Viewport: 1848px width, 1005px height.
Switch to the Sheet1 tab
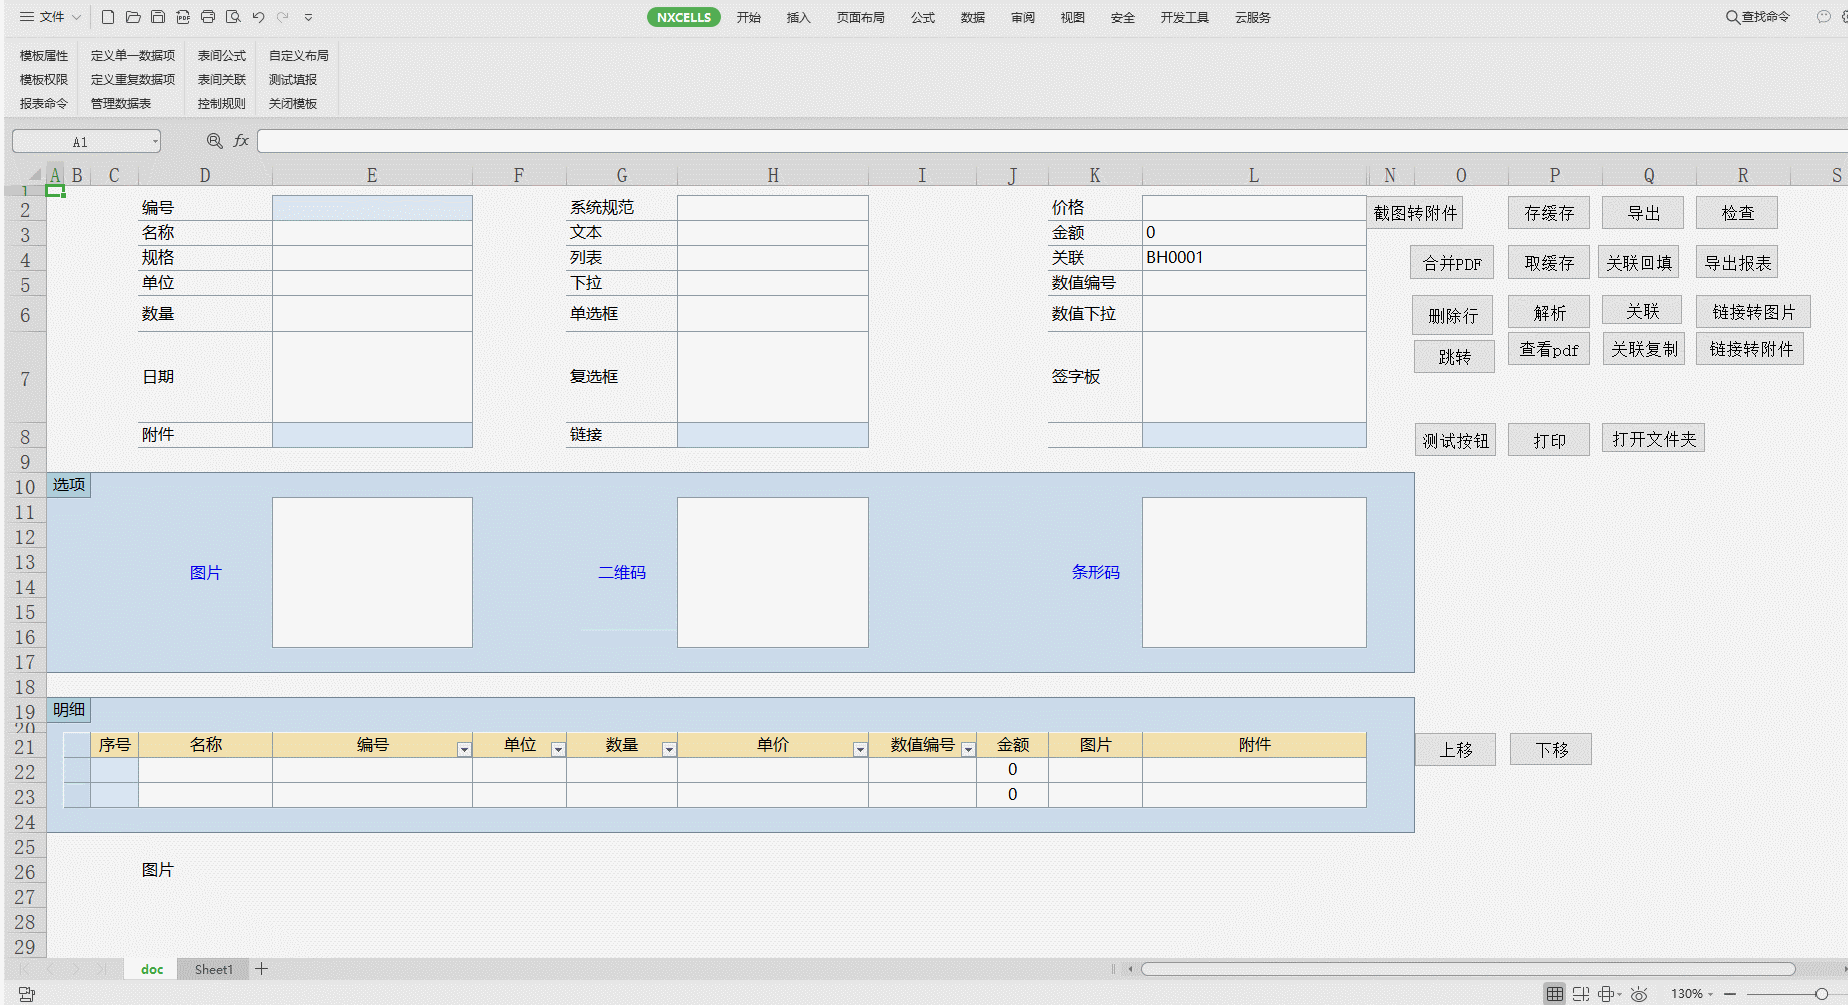tap(213, 969)
